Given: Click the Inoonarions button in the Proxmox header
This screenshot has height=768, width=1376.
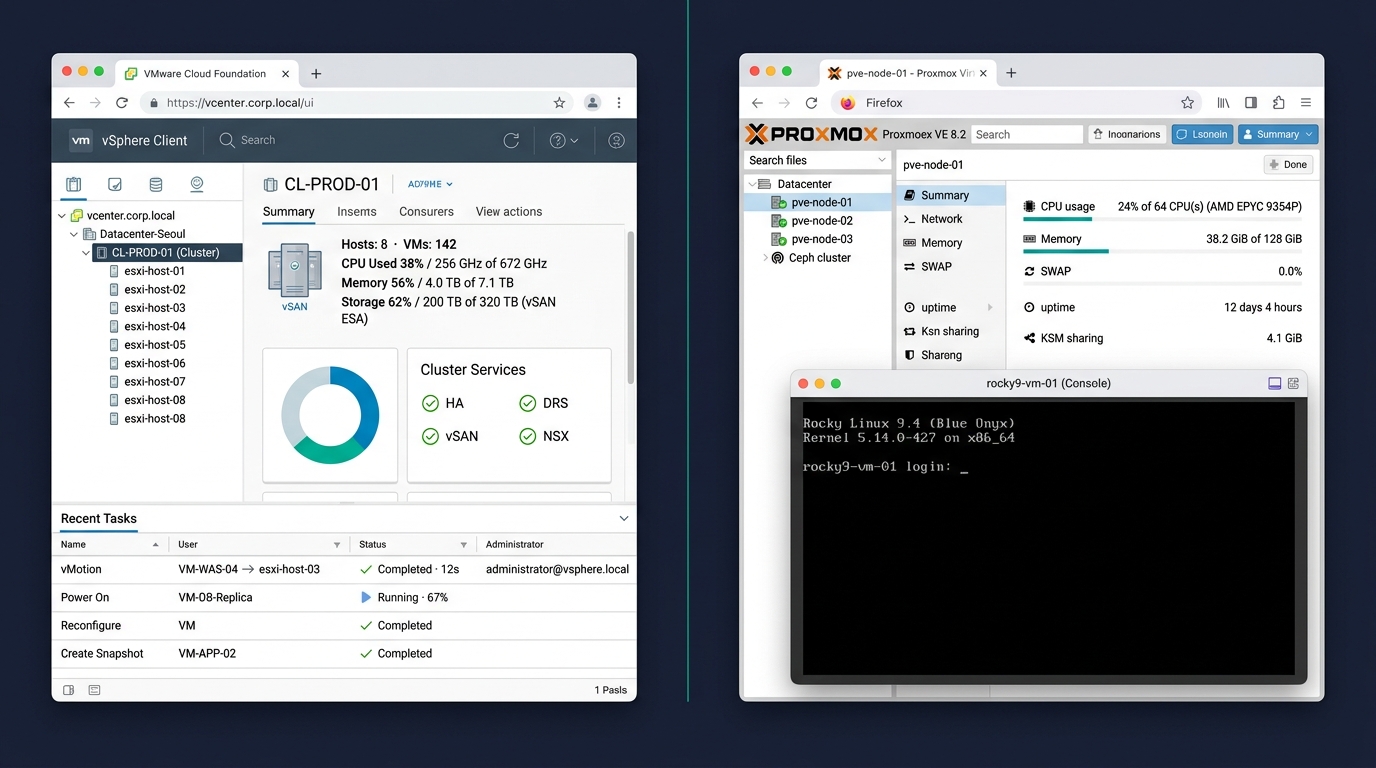Looking at the screenshot, I should (1126, 134).
